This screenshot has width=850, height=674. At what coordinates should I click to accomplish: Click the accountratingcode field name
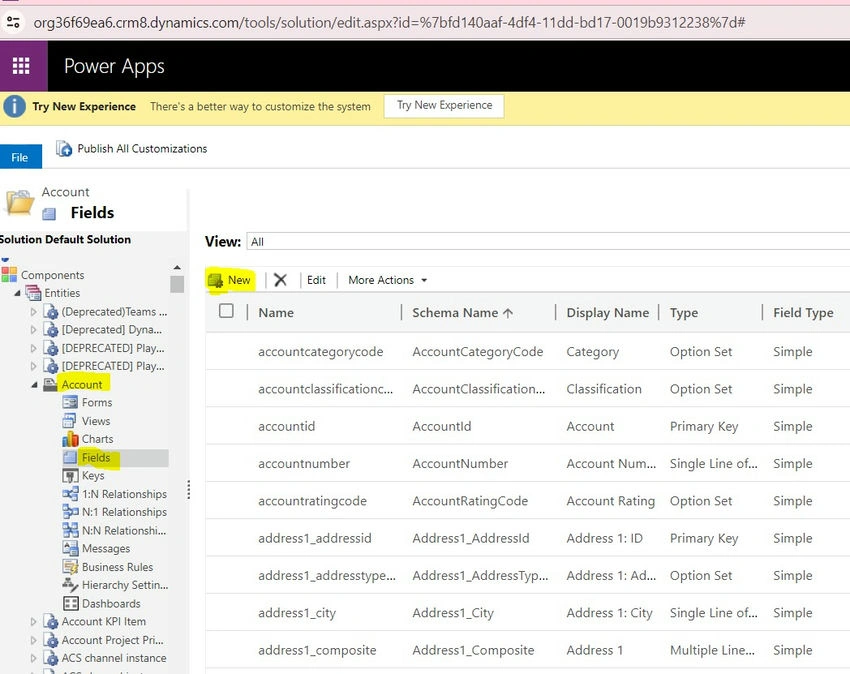312,501
